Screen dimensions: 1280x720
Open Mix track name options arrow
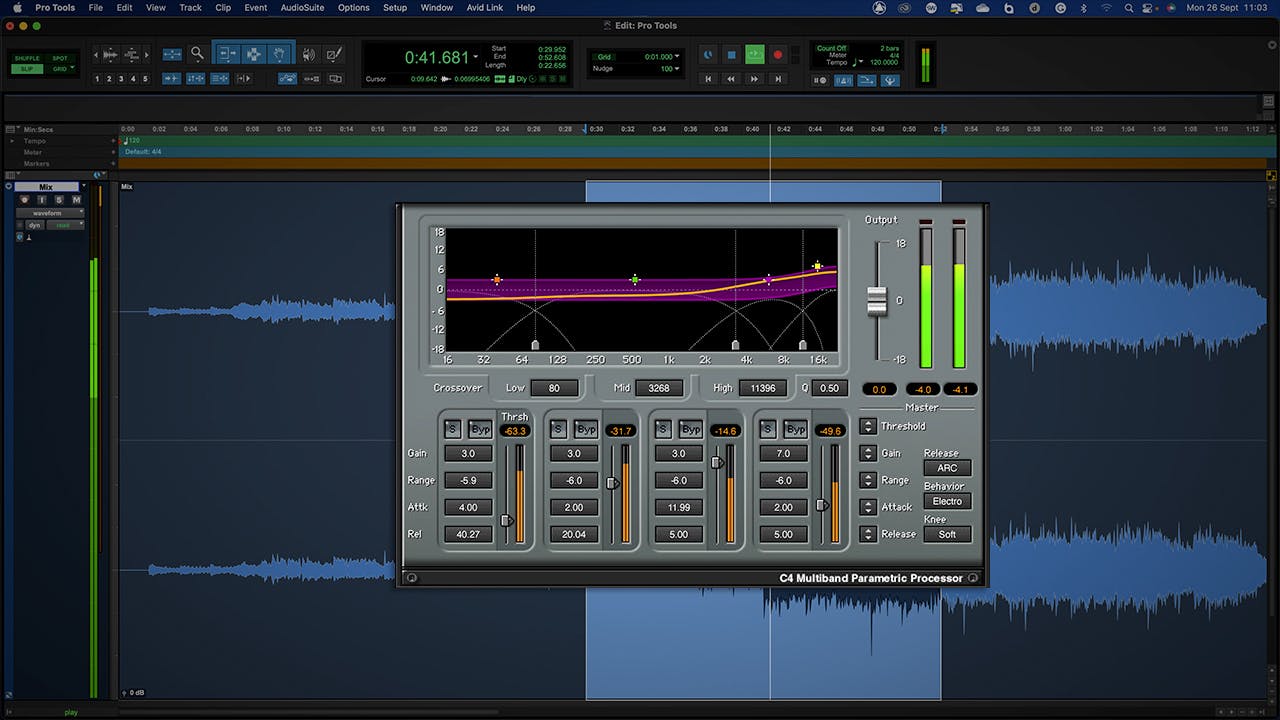pyautogui.click(x=84, y=186)
